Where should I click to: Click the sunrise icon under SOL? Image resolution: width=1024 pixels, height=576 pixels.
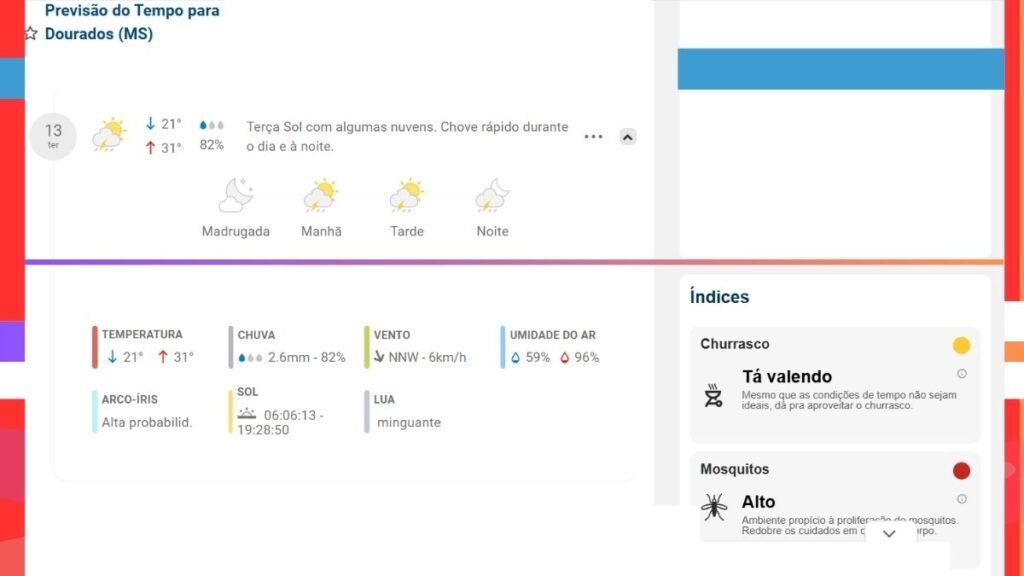coord(247,413)
